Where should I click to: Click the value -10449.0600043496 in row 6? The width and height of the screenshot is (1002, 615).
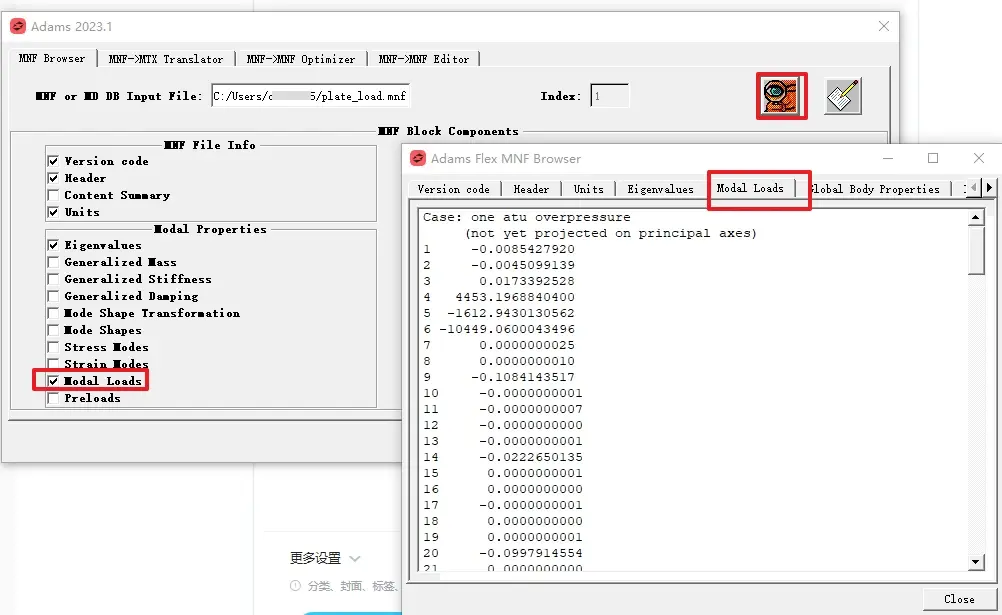click(x=507, y=329)
